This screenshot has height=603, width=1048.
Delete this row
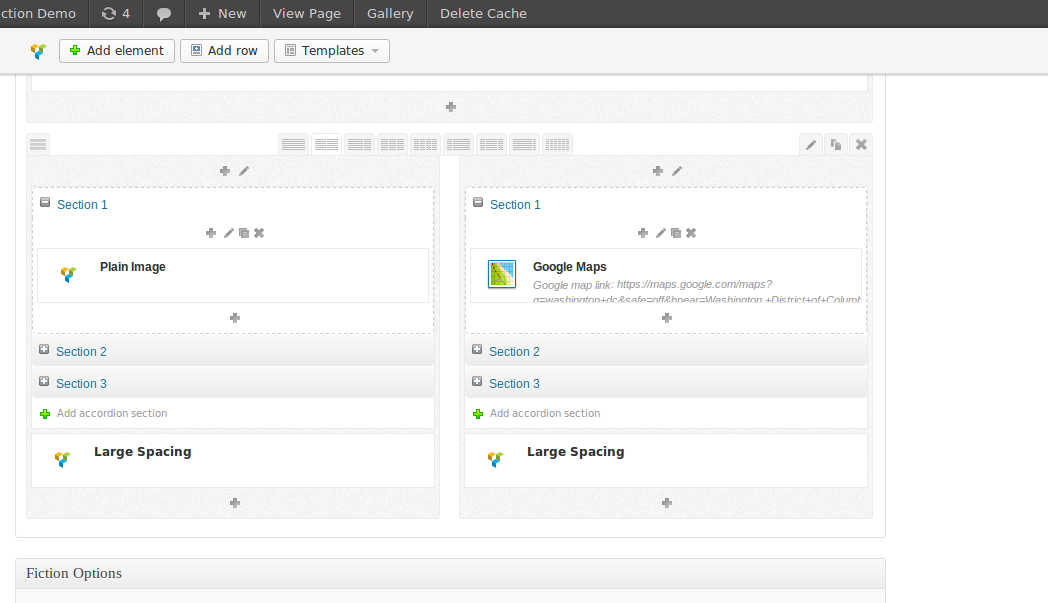tap(862, 144)
